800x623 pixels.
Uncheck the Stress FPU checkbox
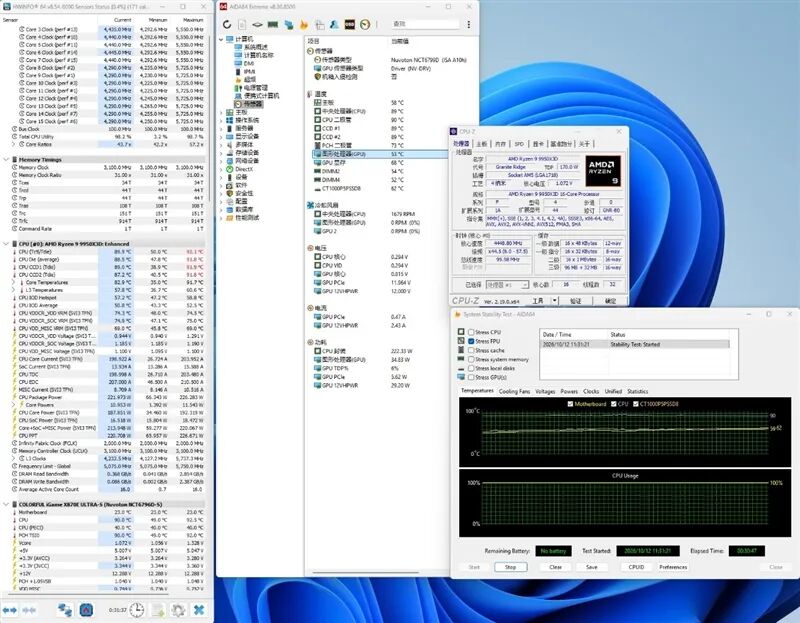pyautogui.click(x=471, y=341)
